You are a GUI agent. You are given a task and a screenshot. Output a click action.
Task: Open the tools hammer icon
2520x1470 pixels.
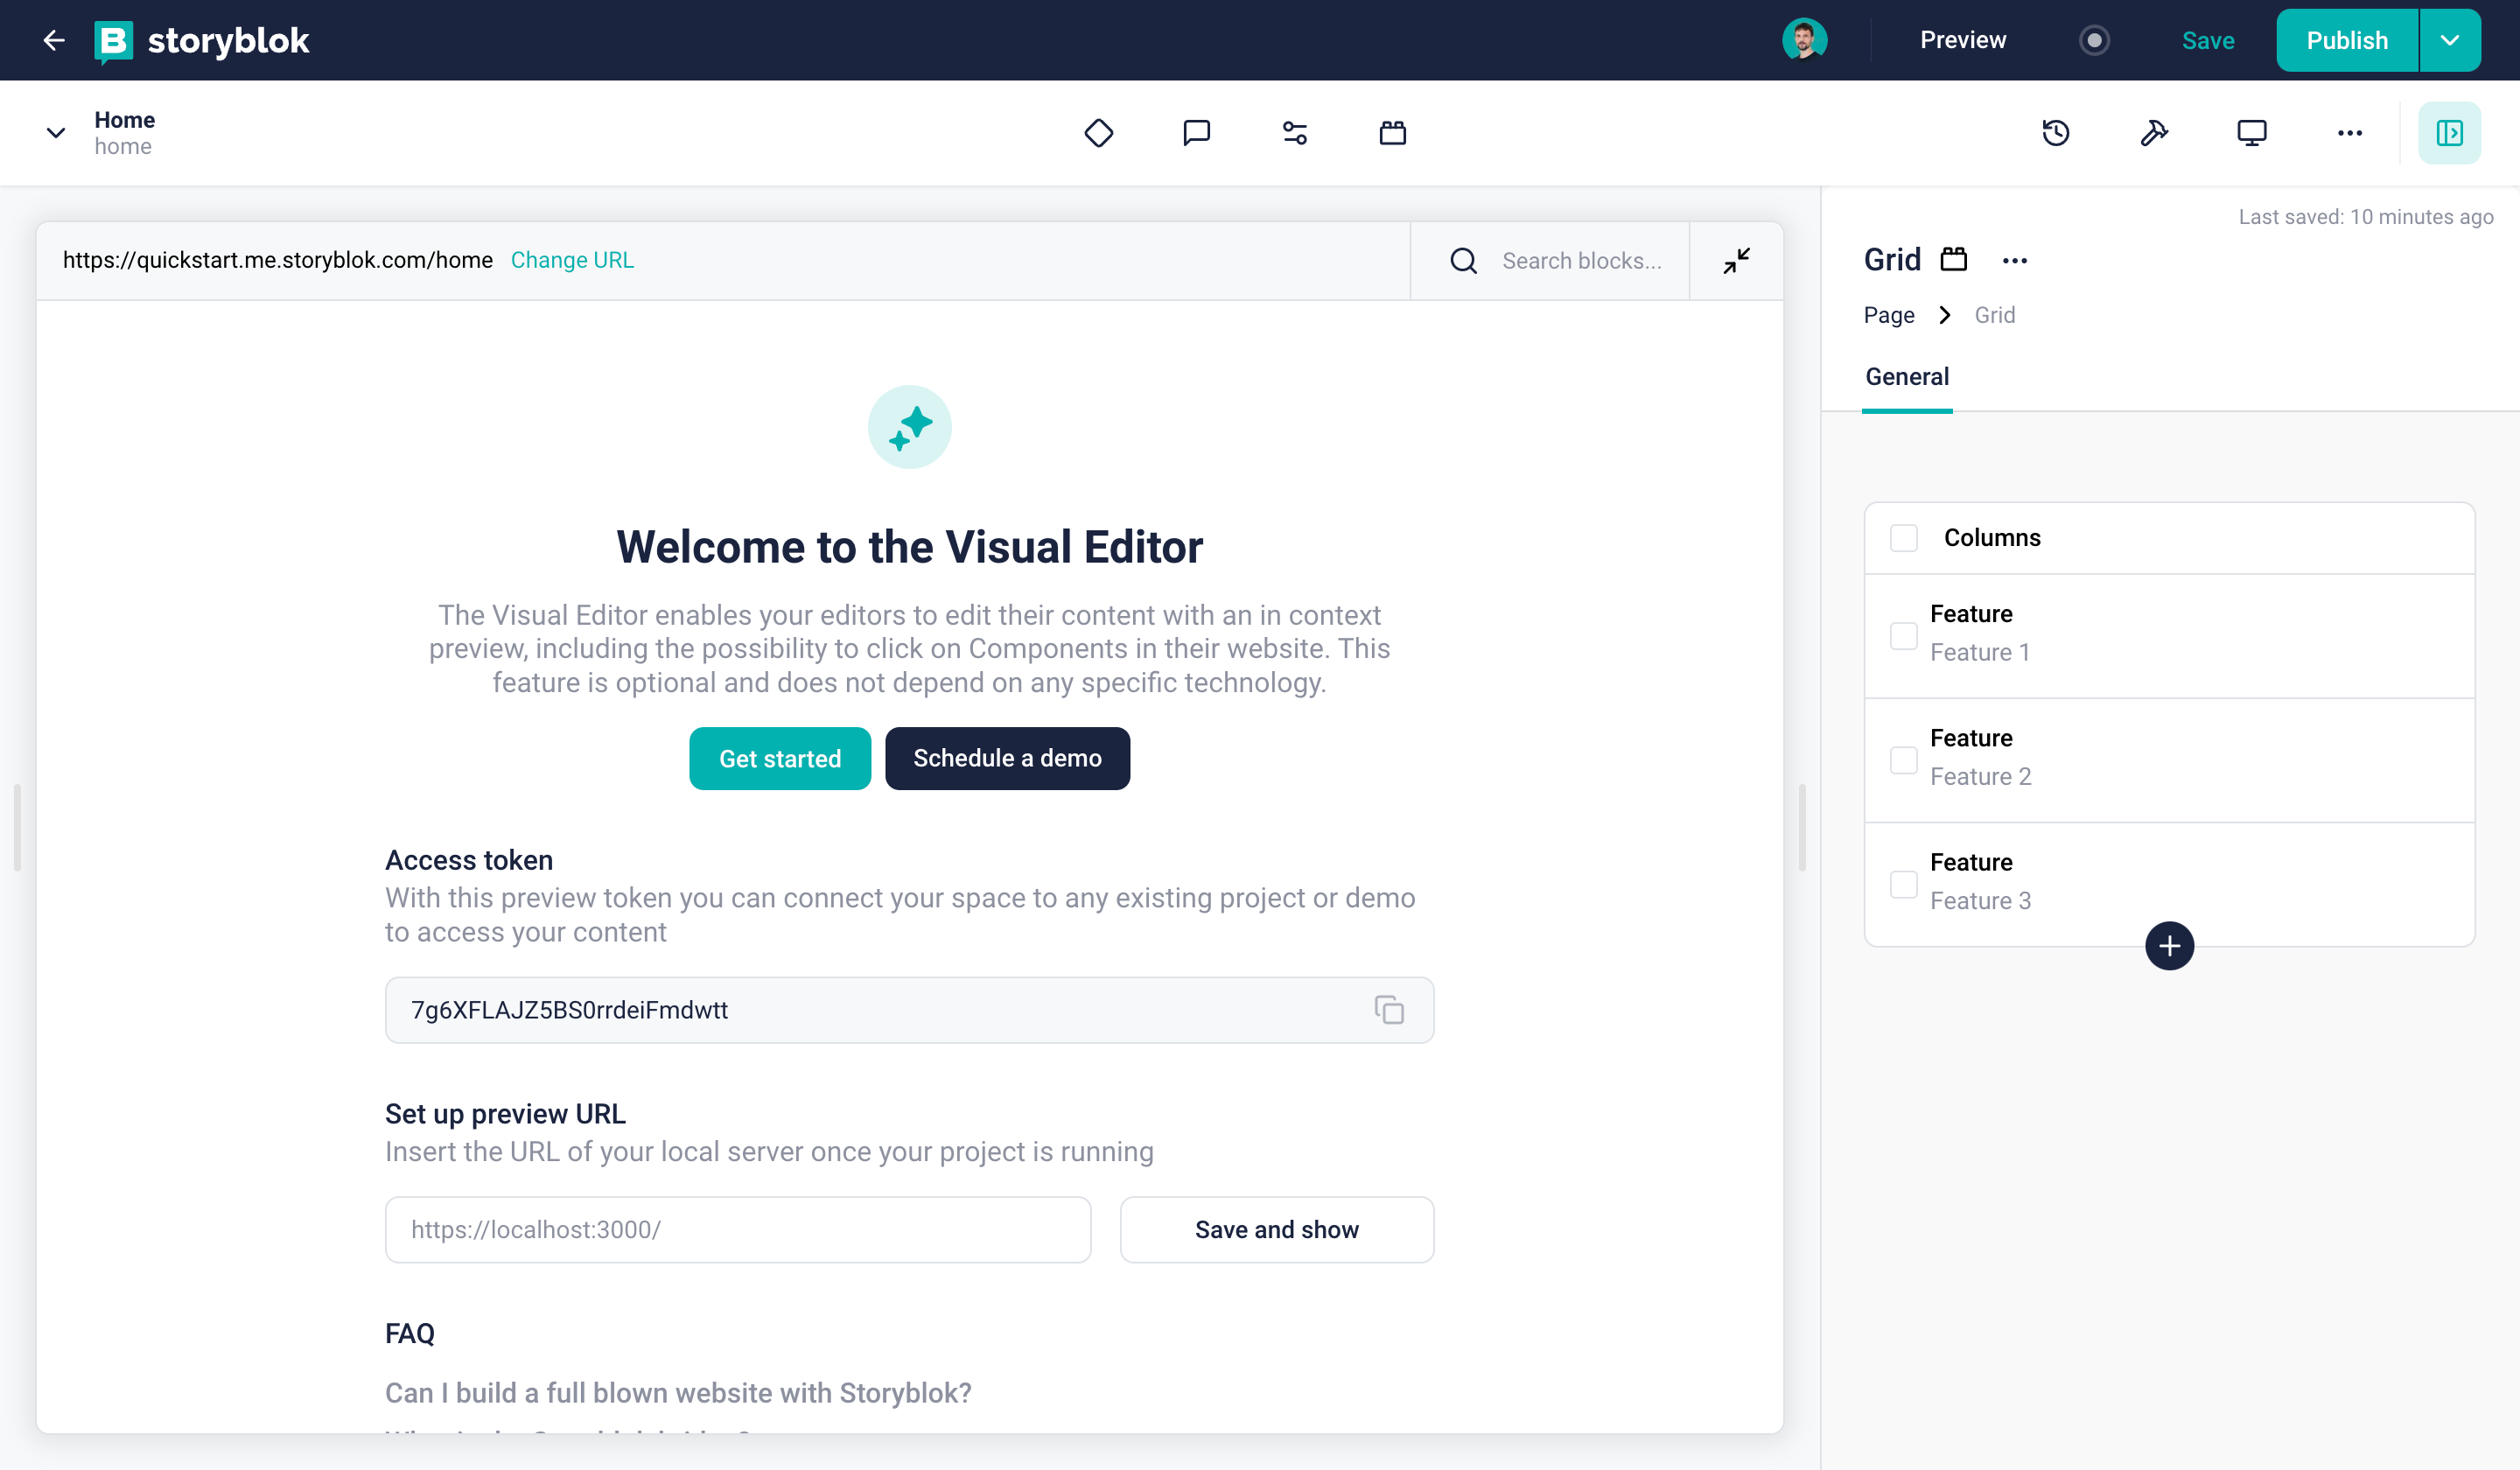click(x=2153, y=133)
